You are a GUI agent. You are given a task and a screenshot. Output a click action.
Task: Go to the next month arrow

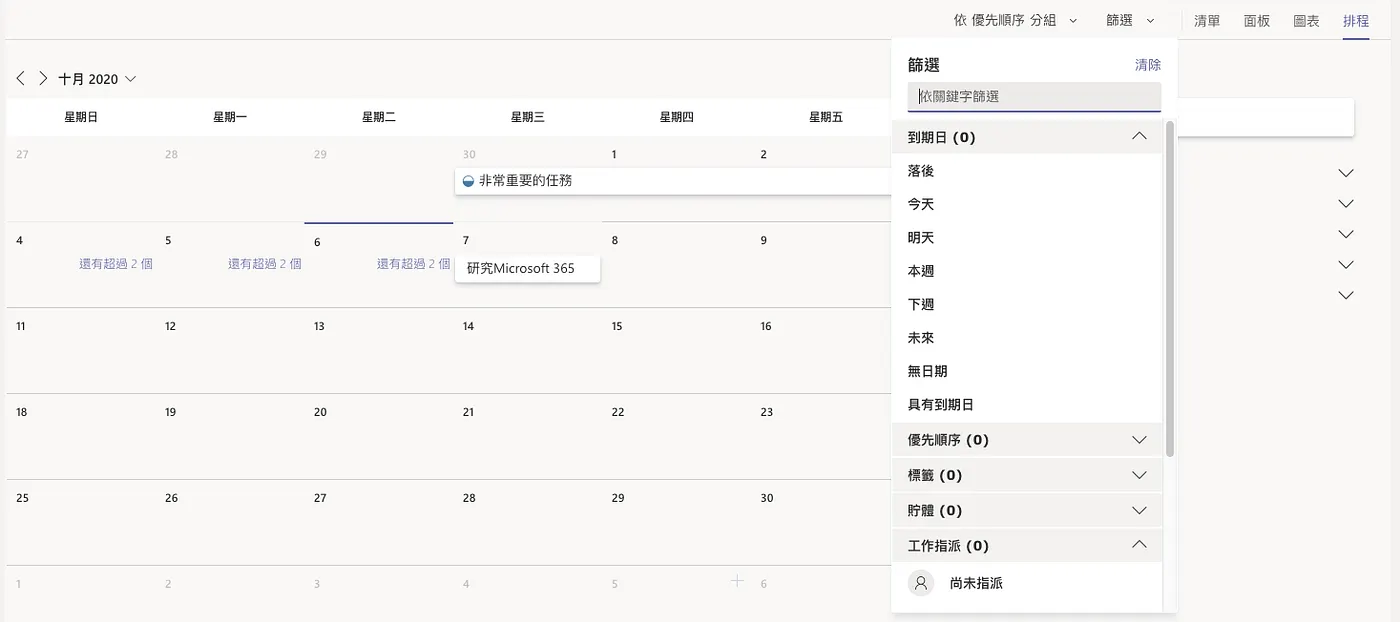click(x=43, y=78)
